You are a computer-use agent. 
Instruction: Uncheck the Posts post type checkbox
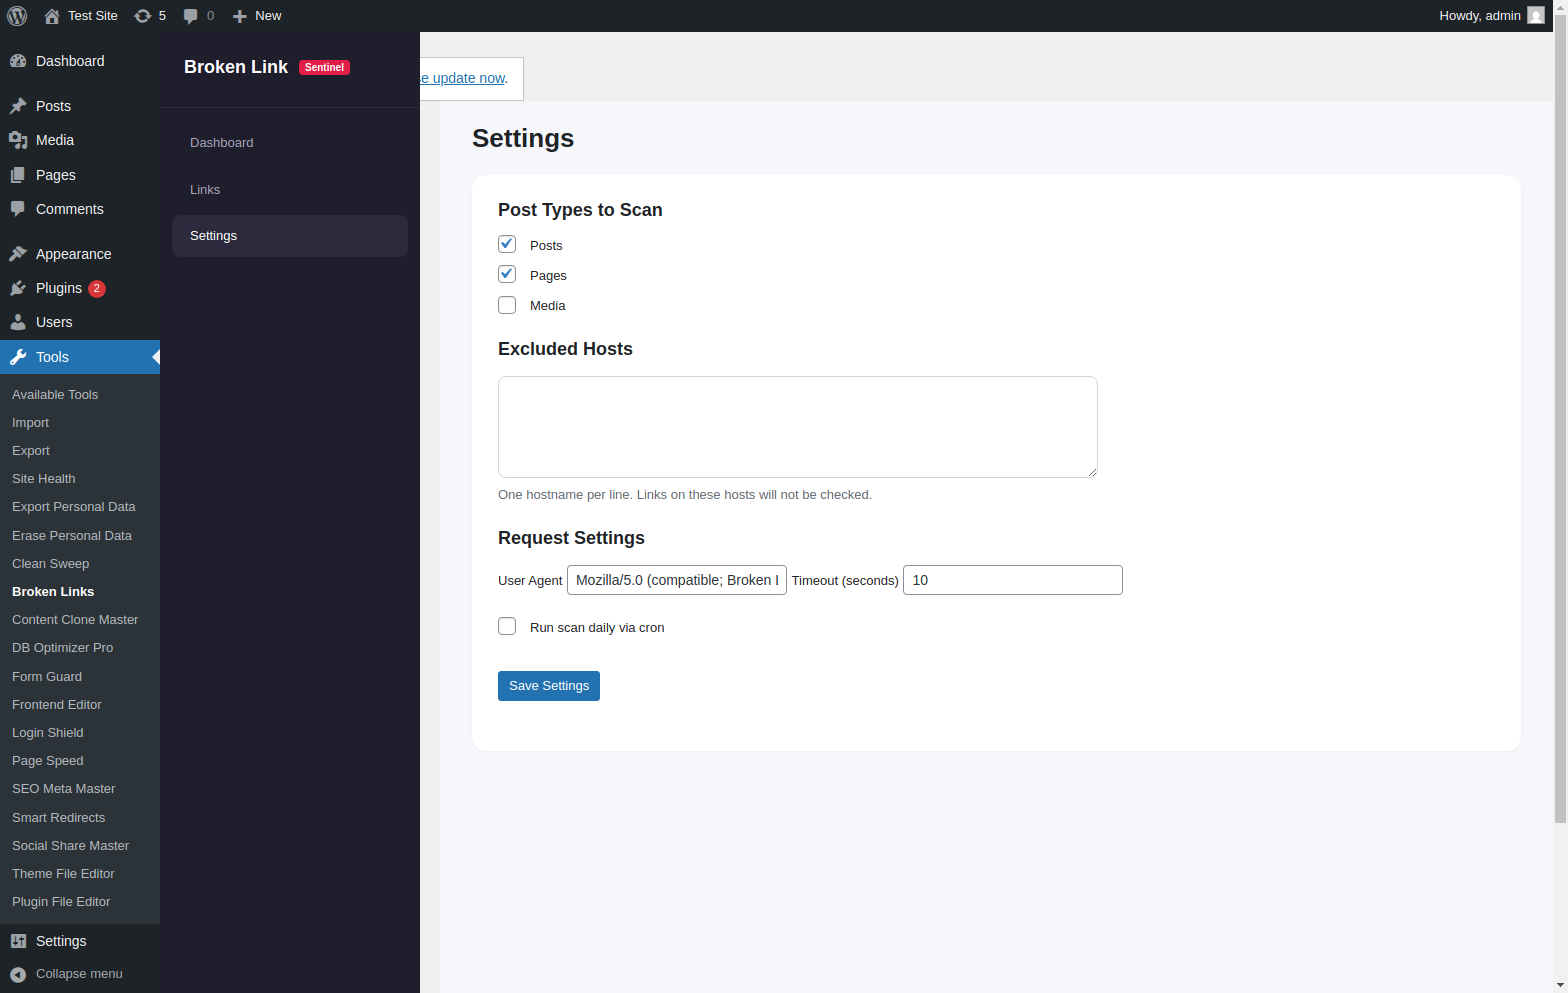507,244
